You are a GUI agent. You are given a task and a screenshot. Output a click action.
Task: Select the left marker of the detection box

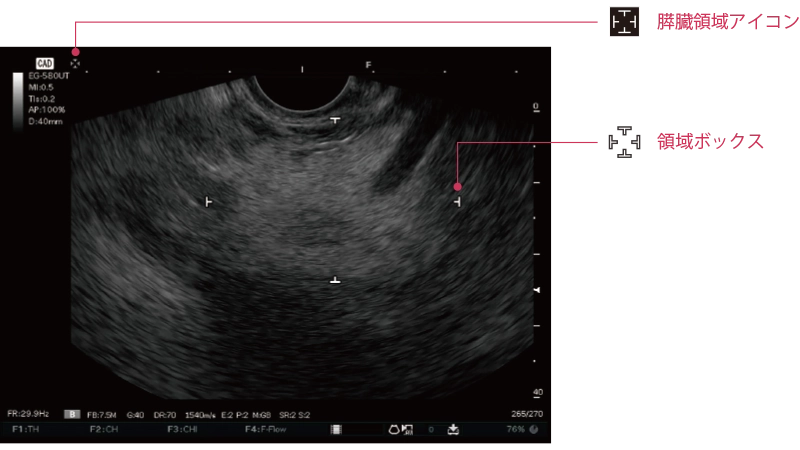click(208, 201)
